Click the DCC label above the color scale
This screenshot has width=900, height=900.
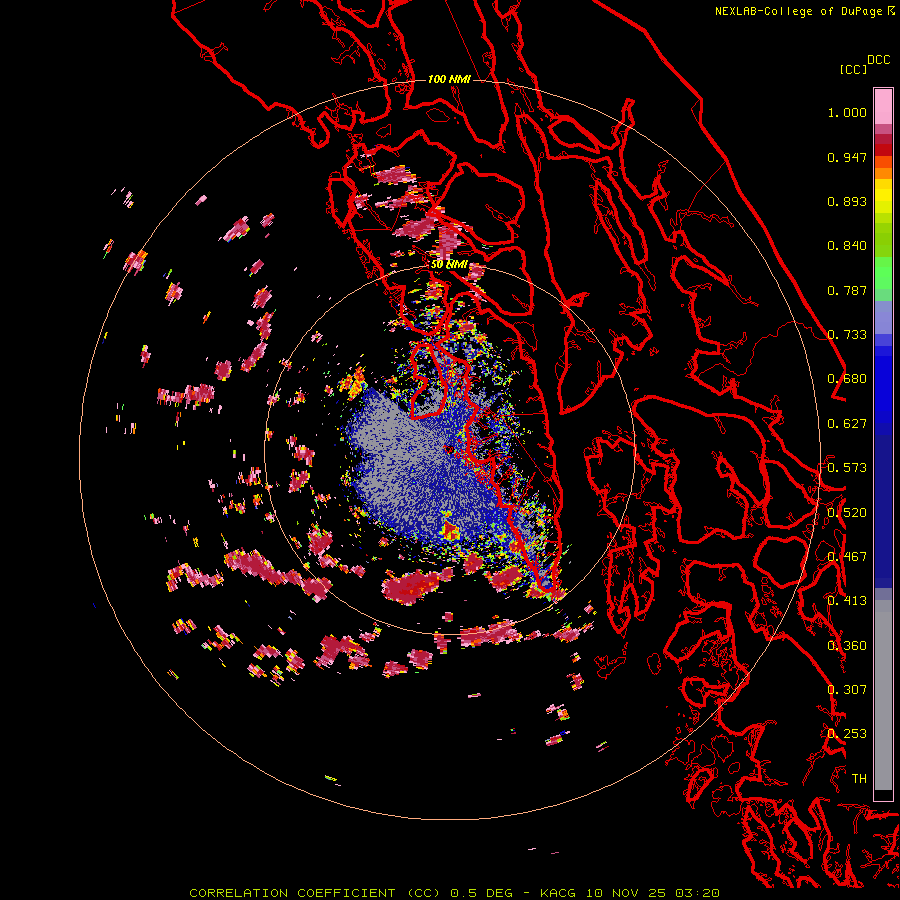coord(878,60)
